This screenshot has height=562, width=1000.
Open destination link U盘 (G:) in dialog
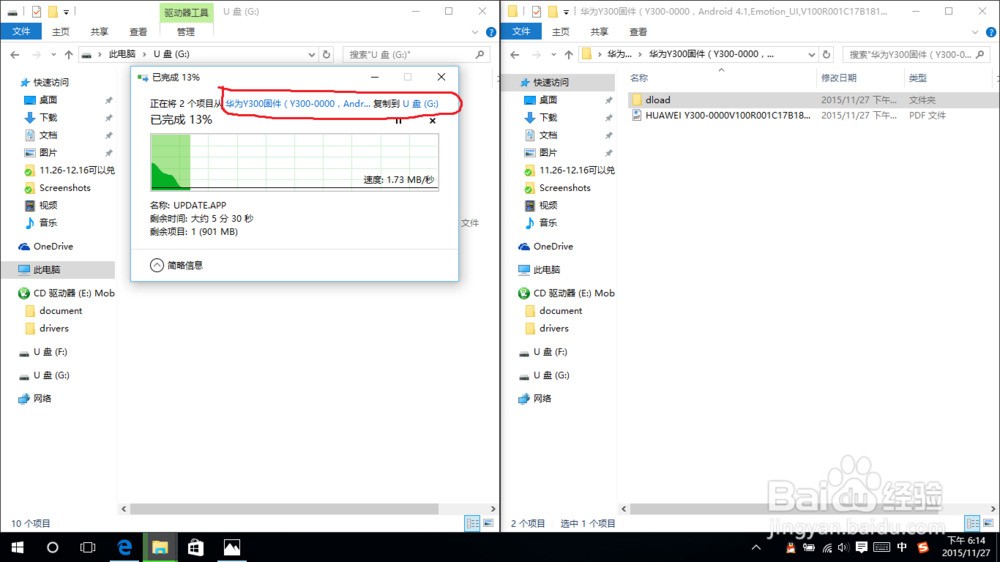click(x=420, y=103)
